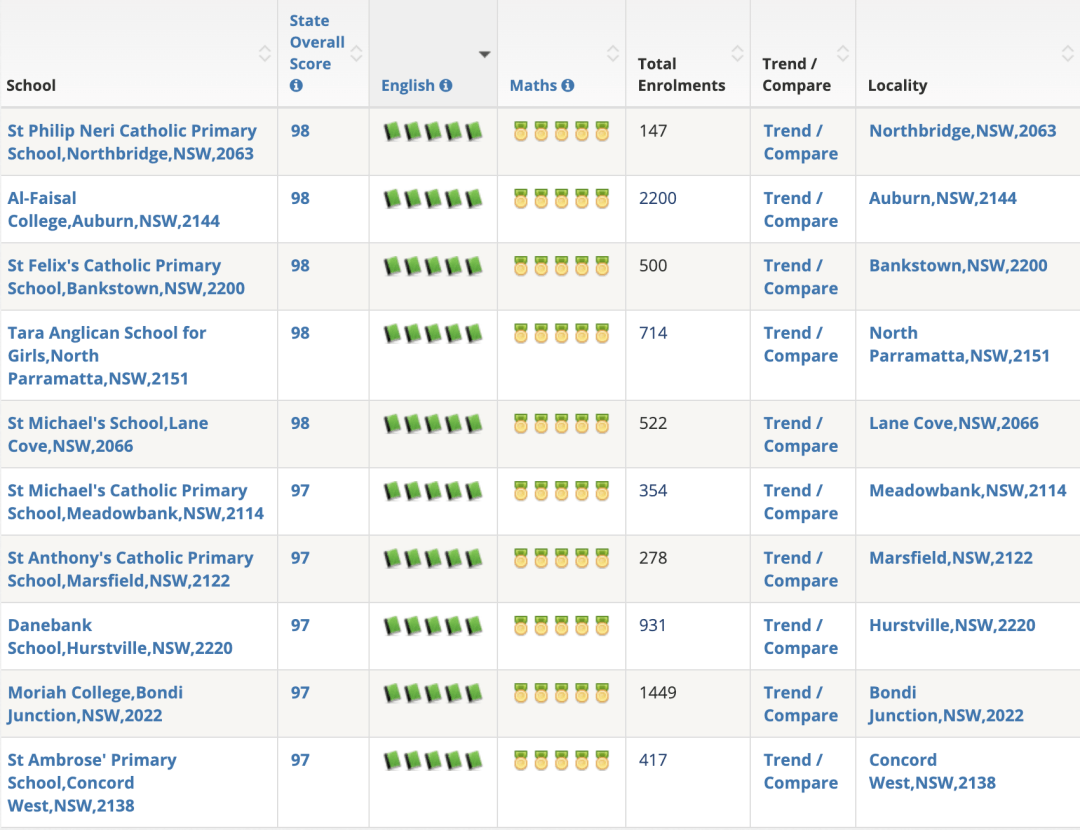Open St Ambrose' Primary School link
The width and height of the screenshot is (1080, 830).
coord(92,782)
